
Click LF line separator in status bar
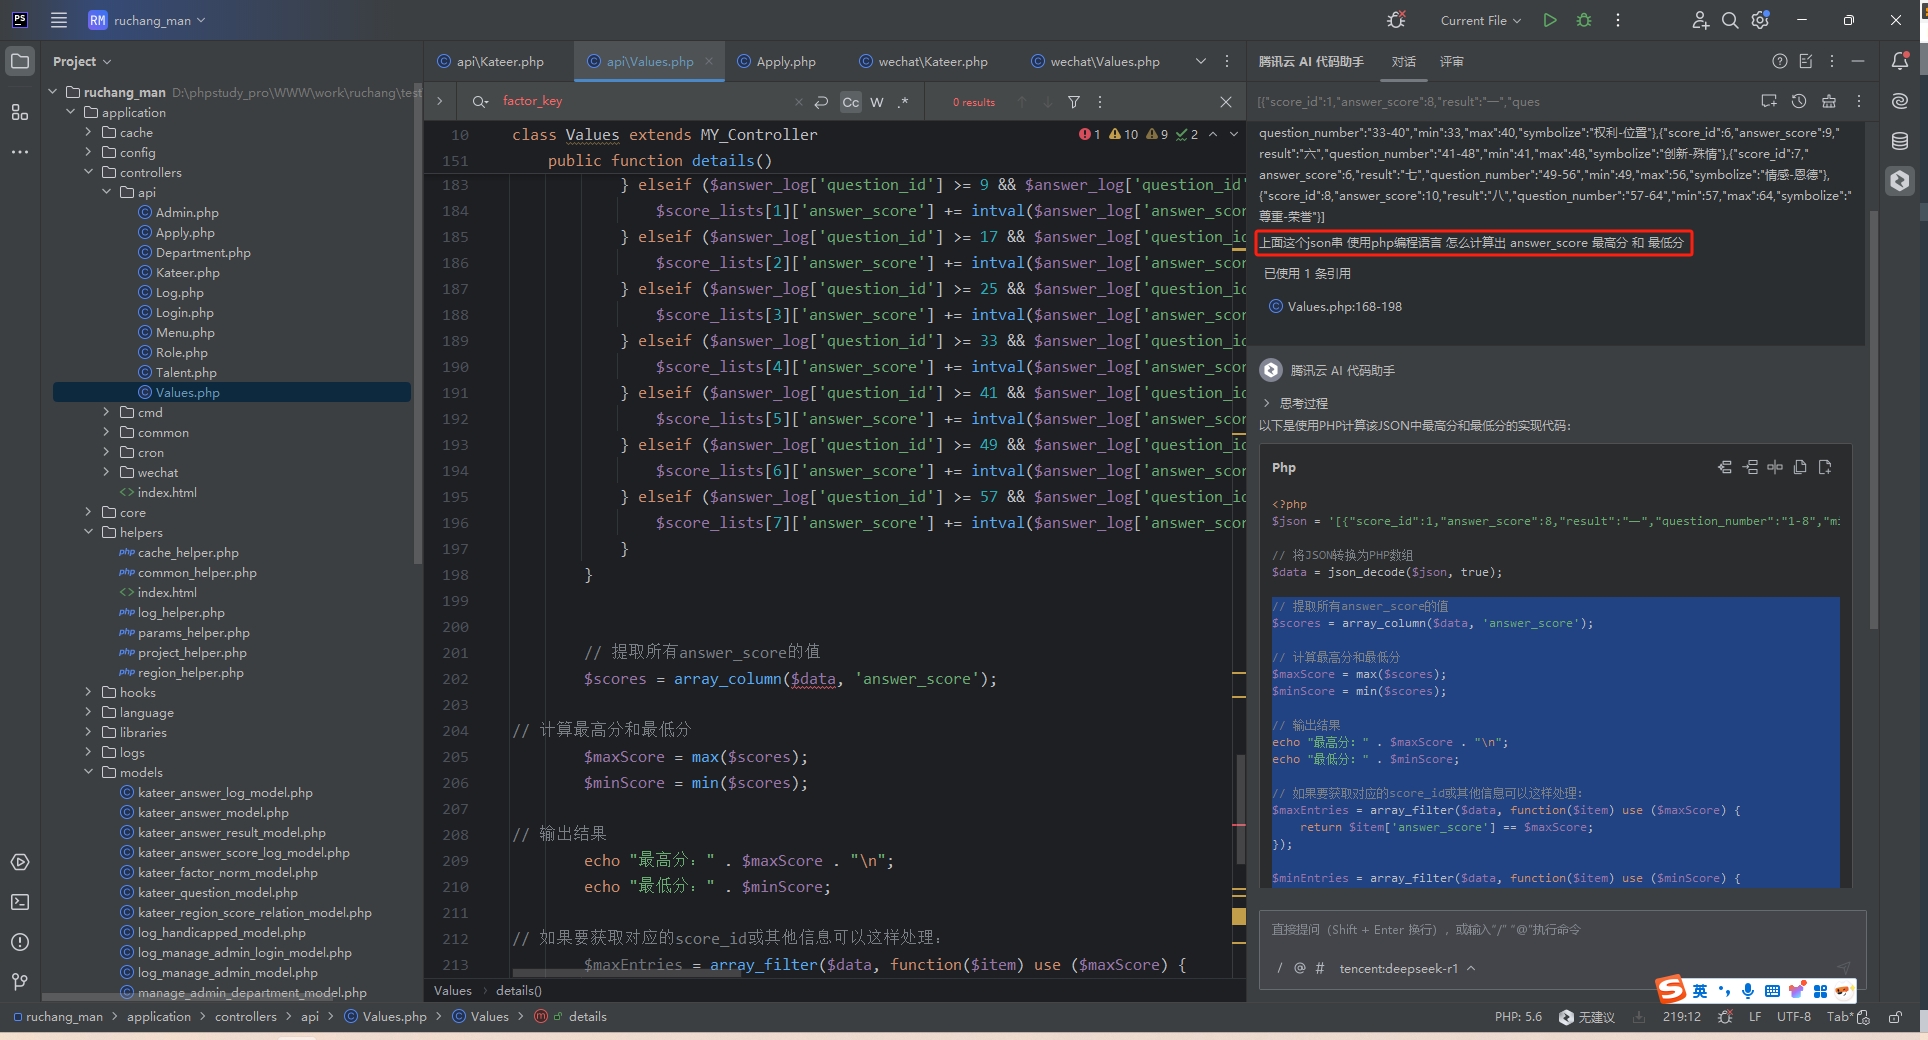(1755, 1017)
